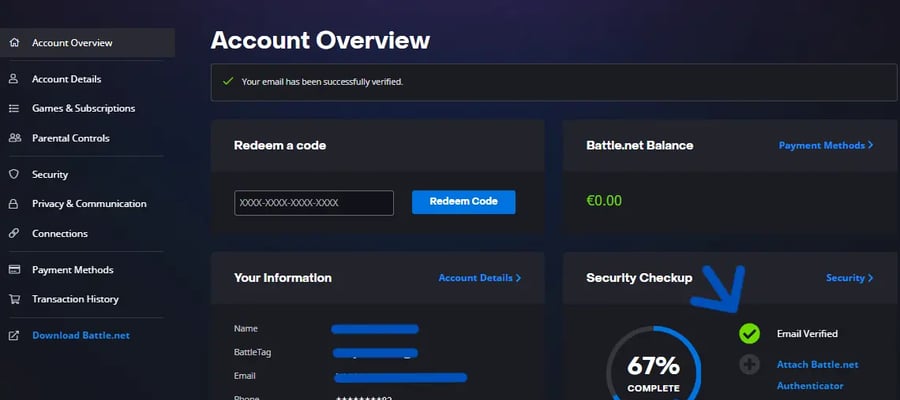
Task: Click the card icon beside Payment Methods
Action: pyautogui.click(x=14, y=270)
